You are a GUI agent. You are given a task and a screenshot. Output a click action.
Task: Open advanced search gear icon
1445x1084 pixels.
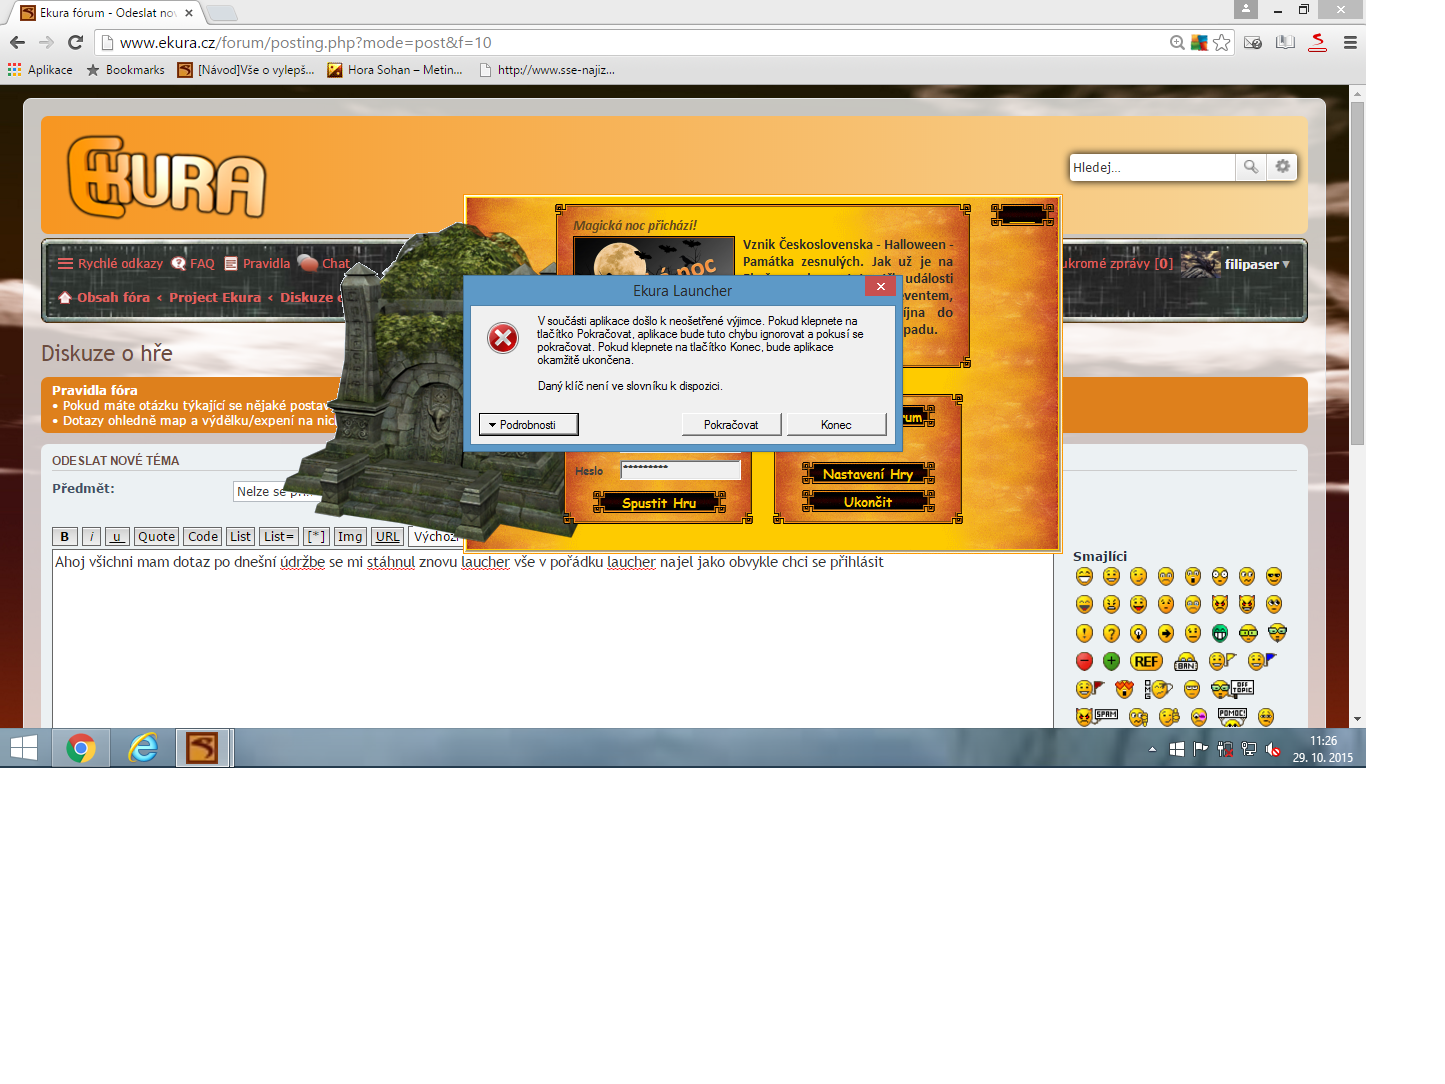point(1283,167)
